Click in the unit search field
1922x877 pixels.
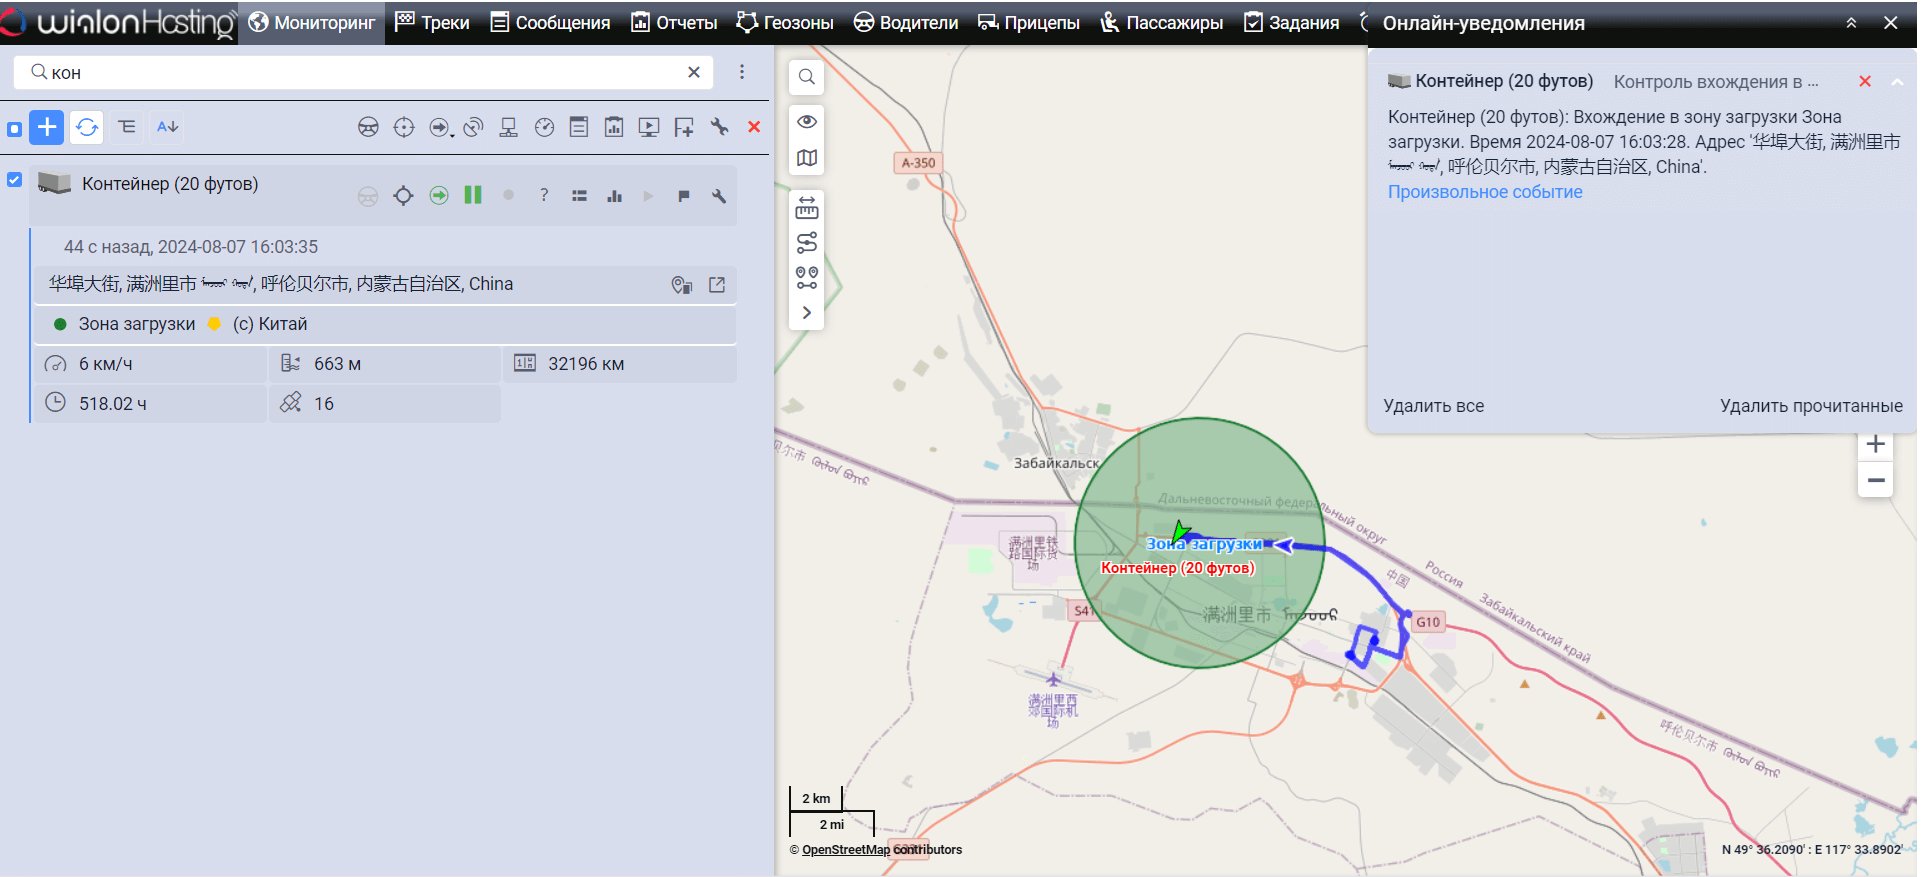[x=360, y=73]
